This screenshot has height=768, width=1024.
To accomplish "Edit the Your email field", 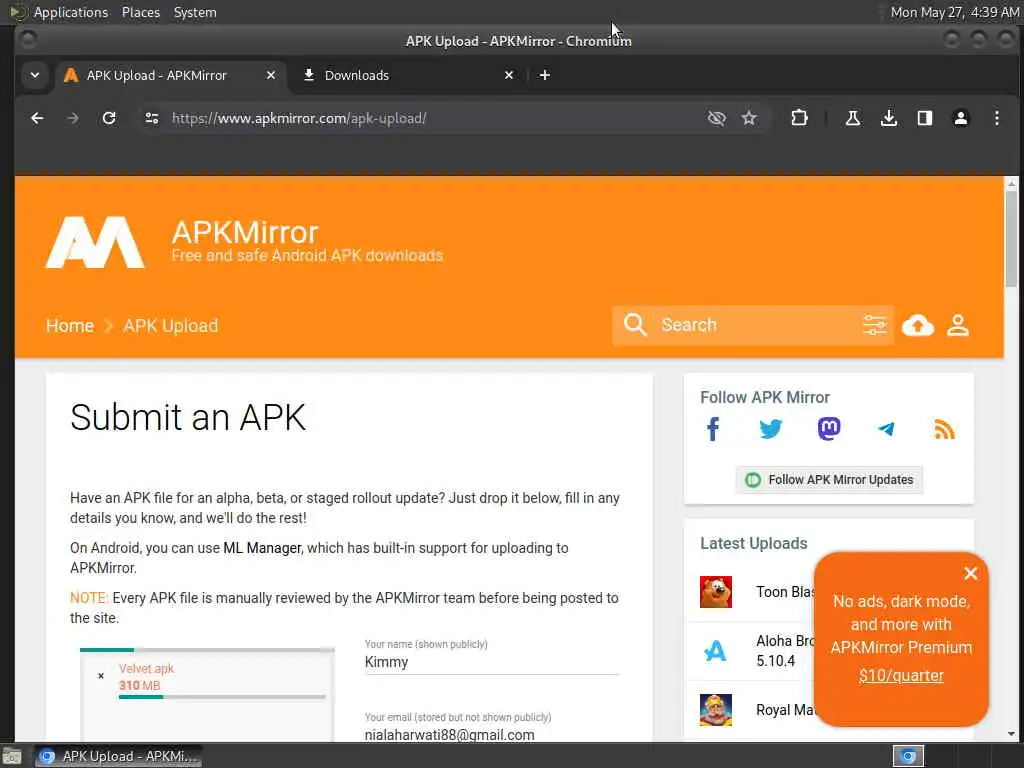I will [x=491, y=734].
